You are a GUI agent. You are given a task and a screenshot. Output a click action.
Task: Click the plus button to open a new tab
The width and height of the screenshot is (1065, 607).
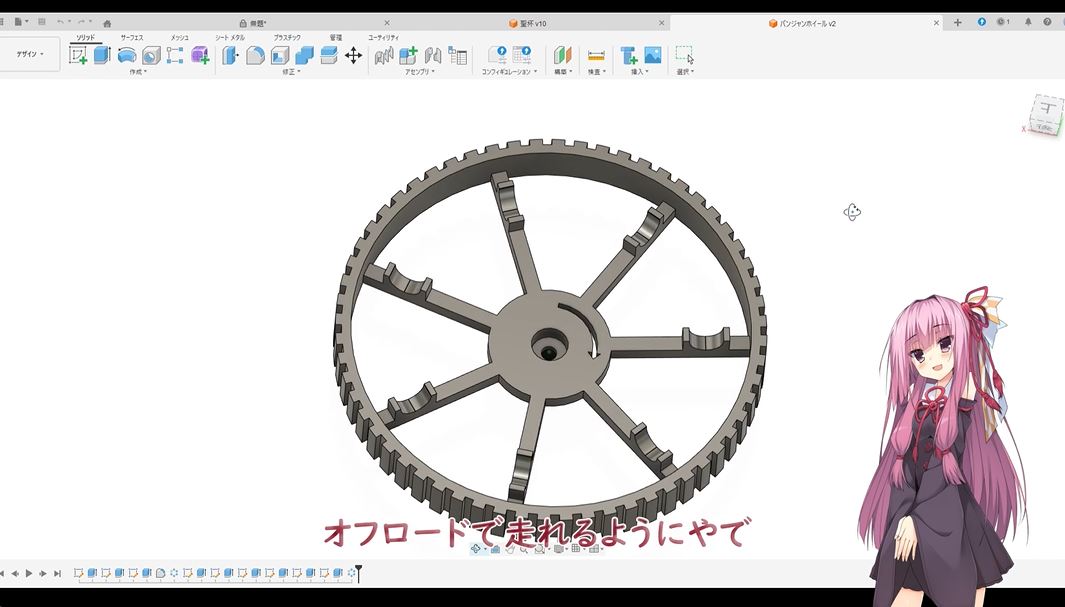click(957, 22)
